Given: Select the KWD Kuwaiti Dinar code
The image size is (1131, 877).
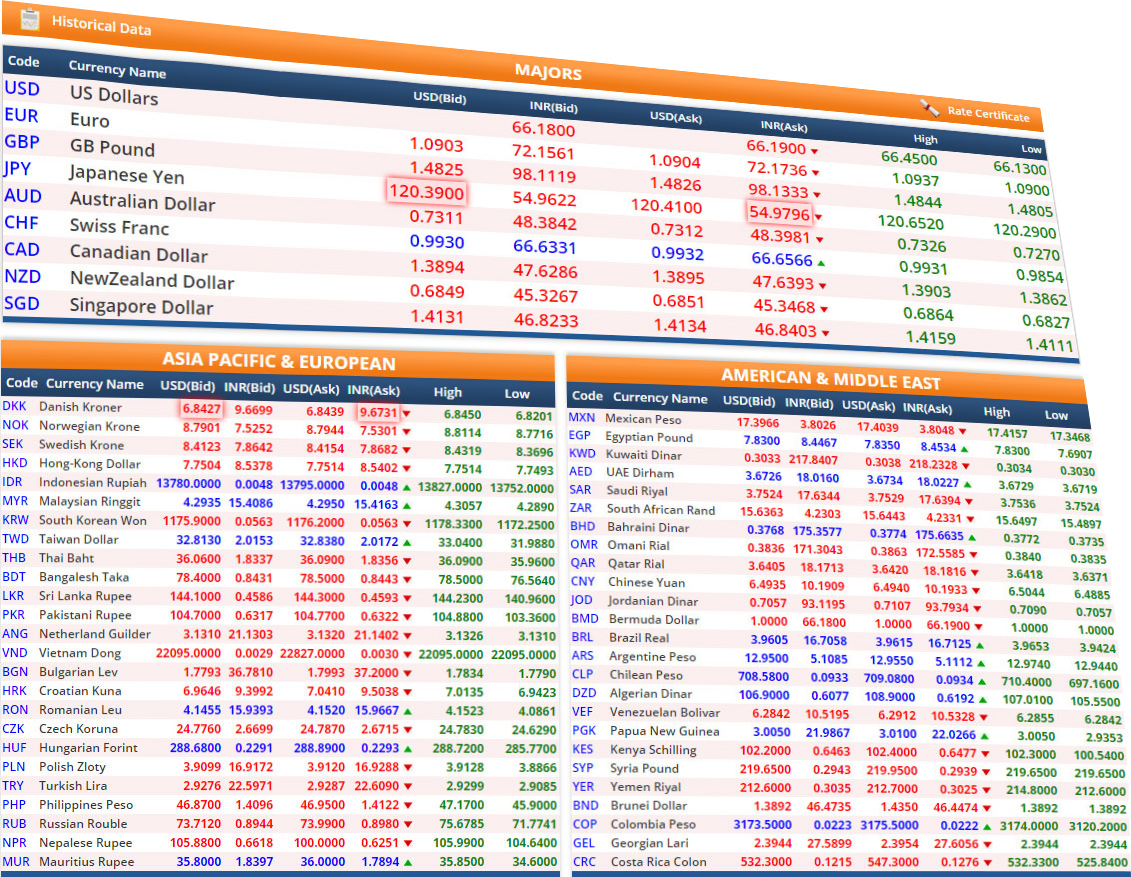Looking at the screenshot, I should coord(583,453).
